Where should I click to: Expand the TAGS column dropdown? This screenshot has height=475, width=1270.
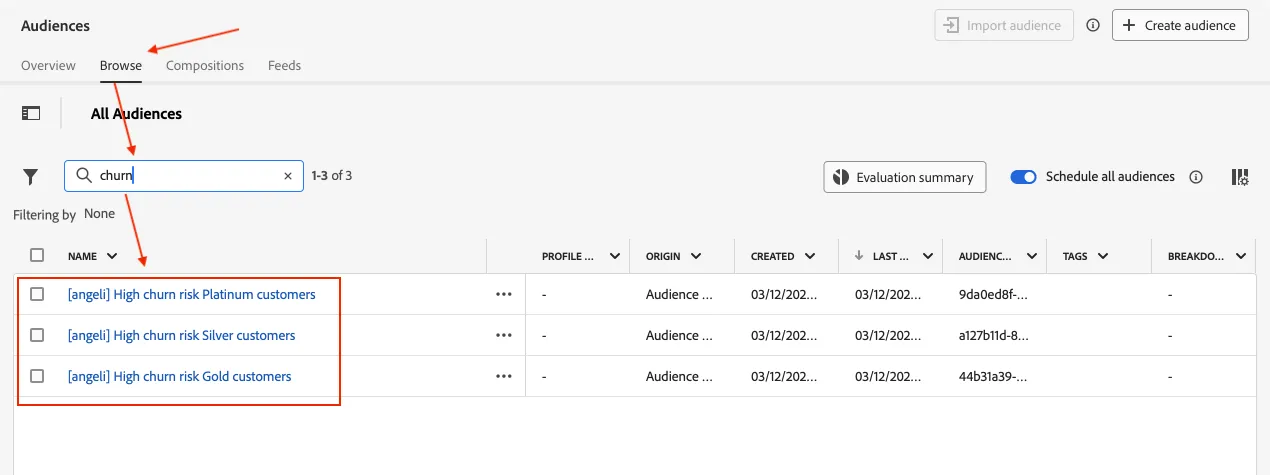click(1103, 256)
